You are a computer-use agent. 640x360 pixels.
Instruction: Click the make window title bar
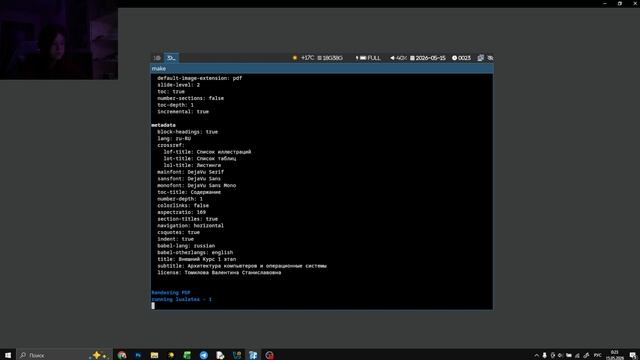322,69
